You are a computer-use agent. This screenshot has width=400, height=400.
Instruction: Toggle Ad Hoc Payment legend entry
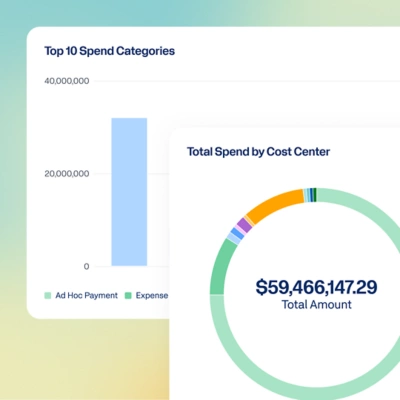(x=81, y=295)
